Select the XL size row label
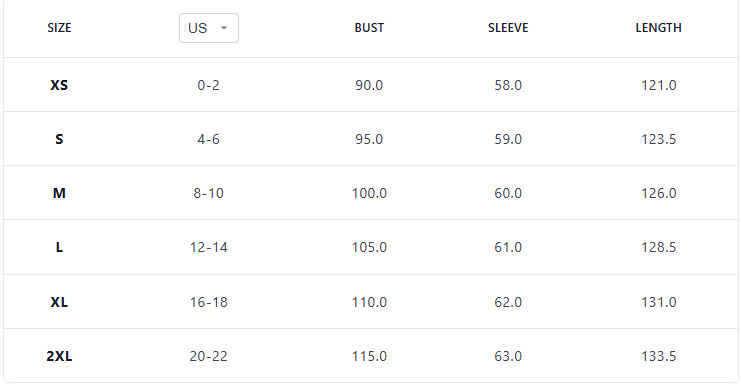The height and width of the screenshot is (386, 741). pyautogui.click(x=59, y=302)
